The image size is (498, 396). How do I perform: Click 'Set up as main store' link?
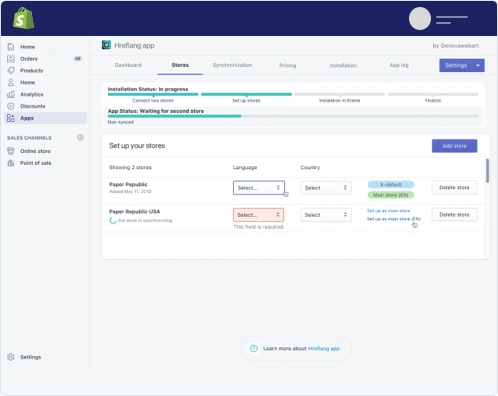[388, 211]
